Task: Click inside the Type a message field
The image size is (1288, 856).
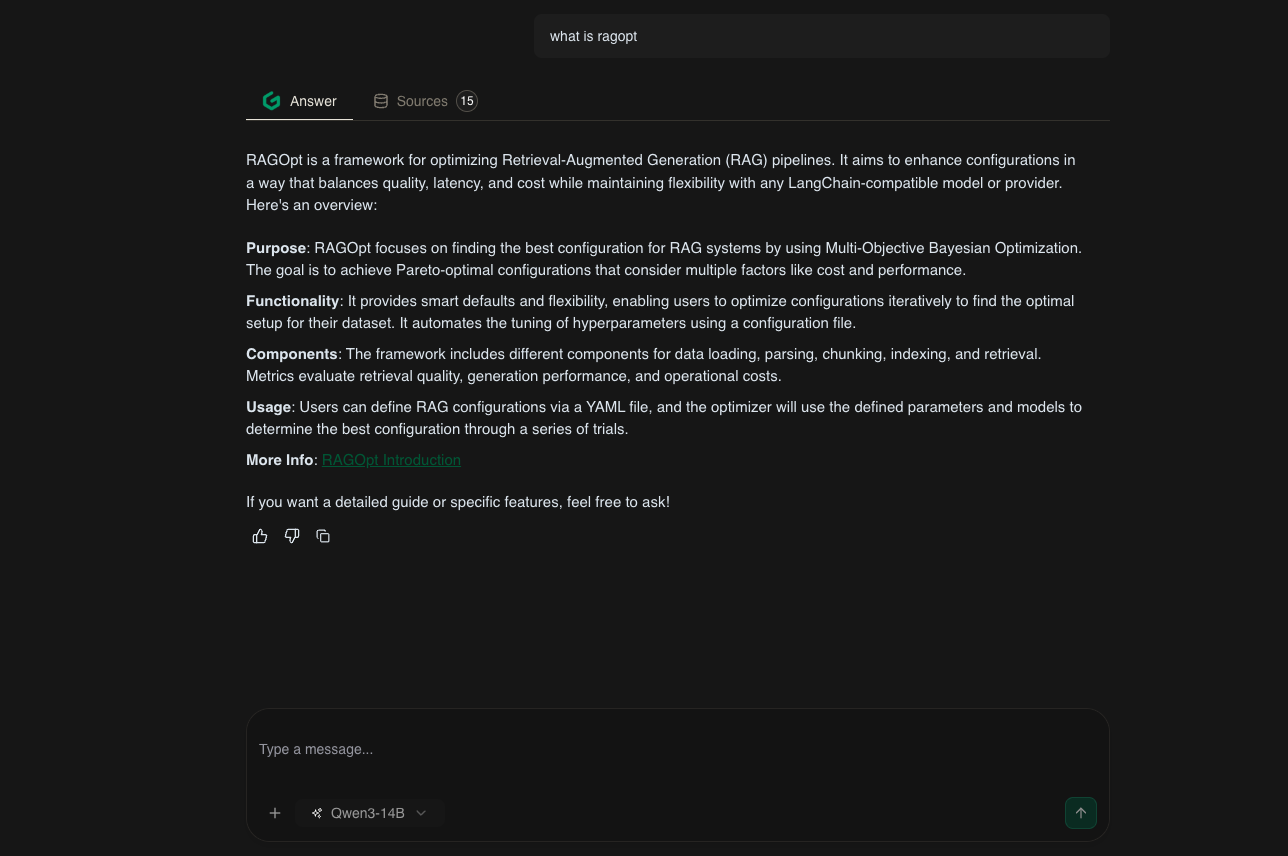Action: (x=677, y=749)
